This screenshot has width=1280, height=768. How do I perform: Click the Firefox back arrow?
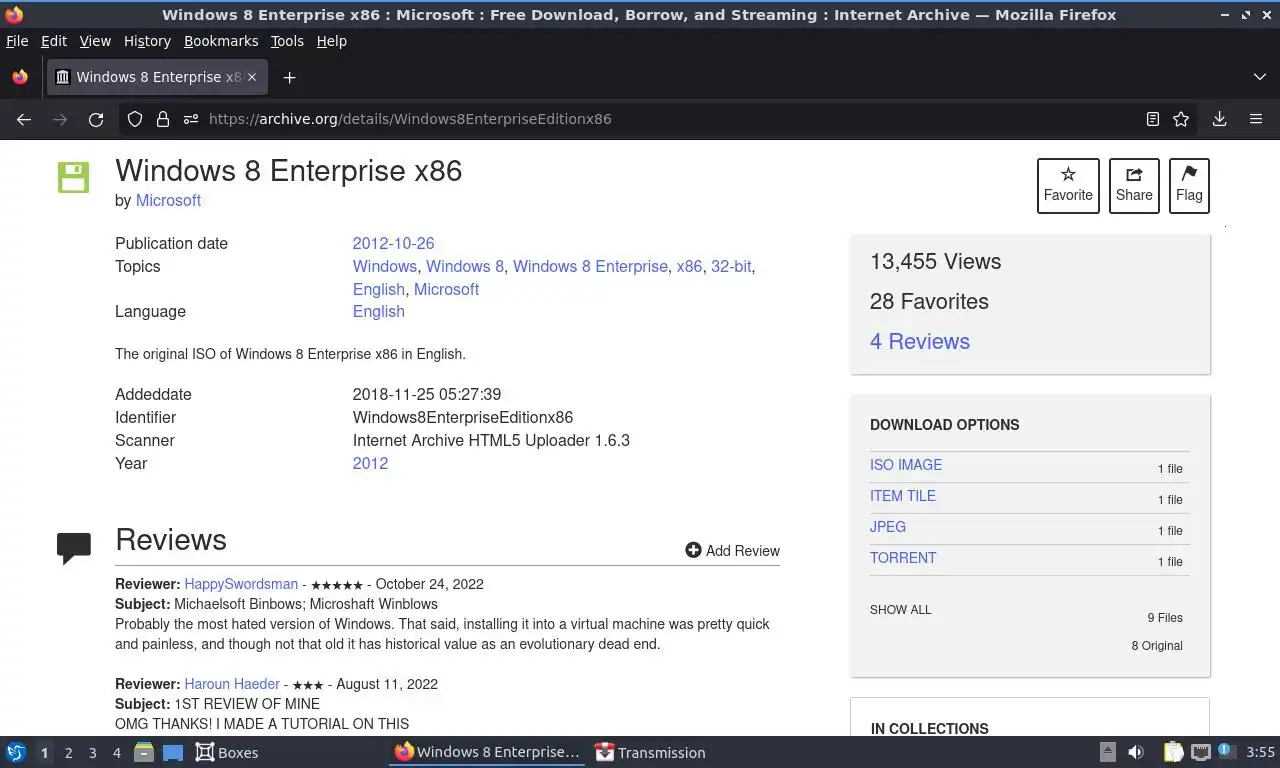[x=24, y=119]
